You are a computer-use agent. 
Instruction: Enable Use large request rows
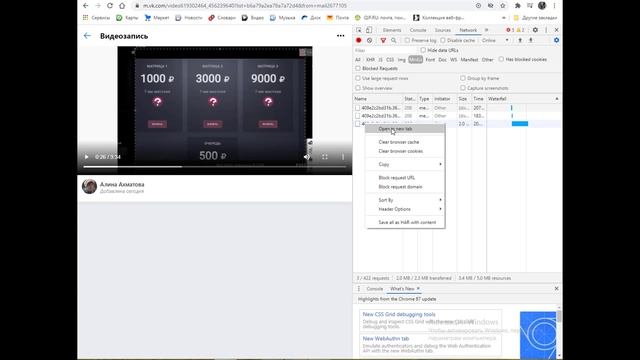[358, 78]
